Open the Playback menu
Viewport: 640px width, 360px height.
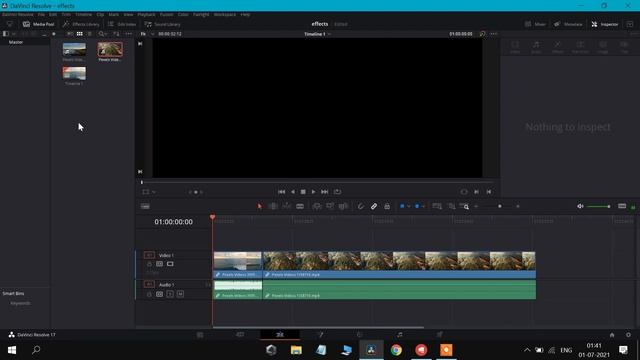coord(146,14)
